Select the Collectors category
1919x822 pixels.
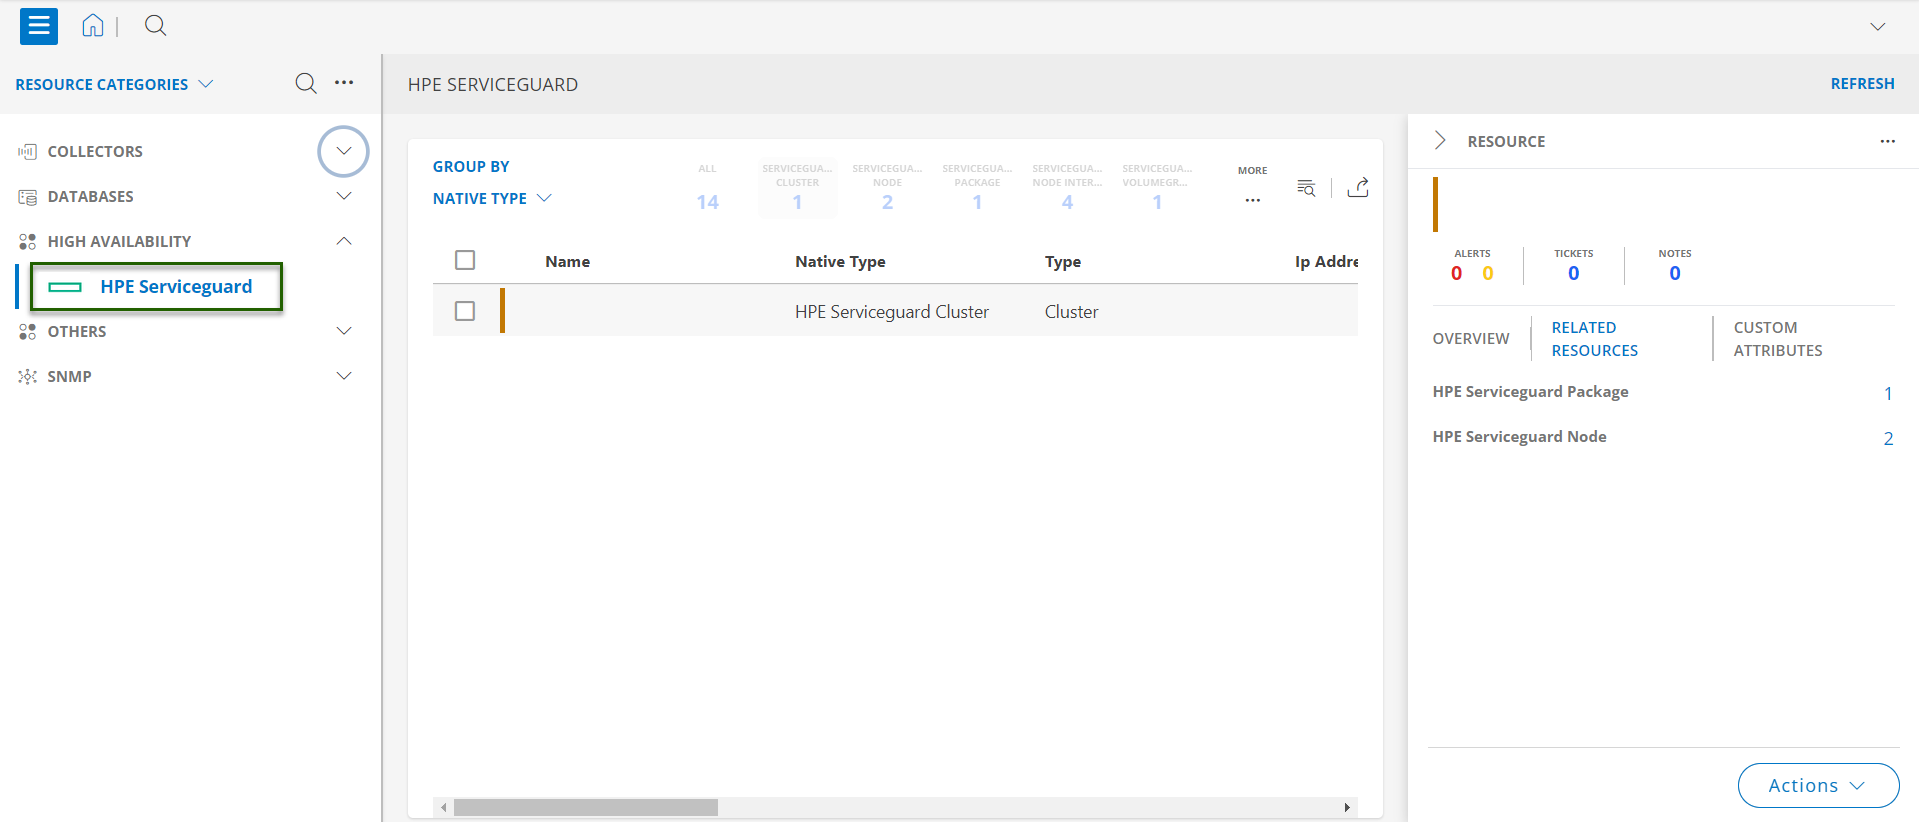95,152
